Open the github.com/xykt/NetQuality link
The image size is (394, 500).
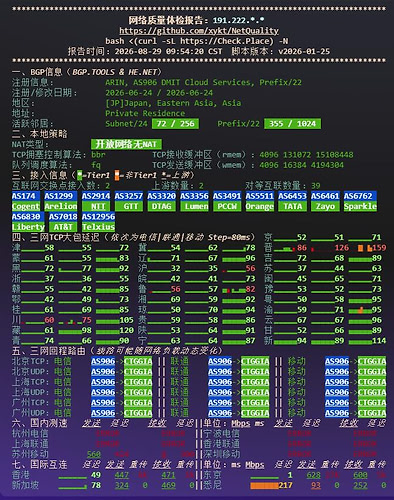coord(199,31)
